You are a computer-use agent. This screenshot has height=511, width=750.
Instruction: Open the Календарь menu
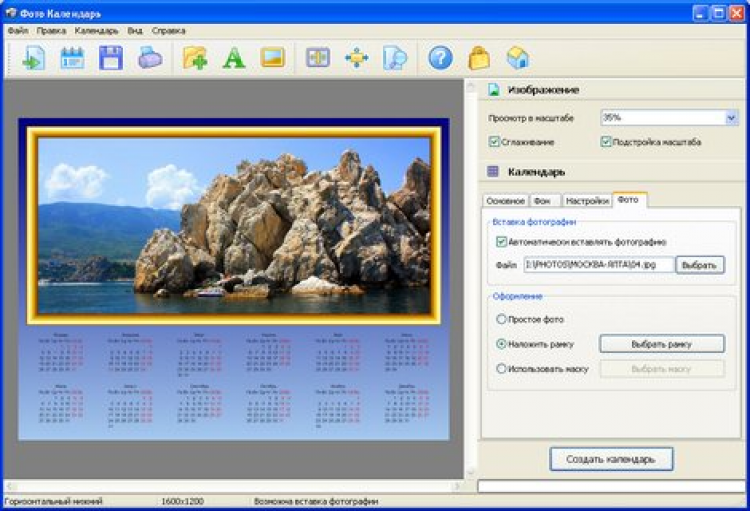[x=96, y=30]
